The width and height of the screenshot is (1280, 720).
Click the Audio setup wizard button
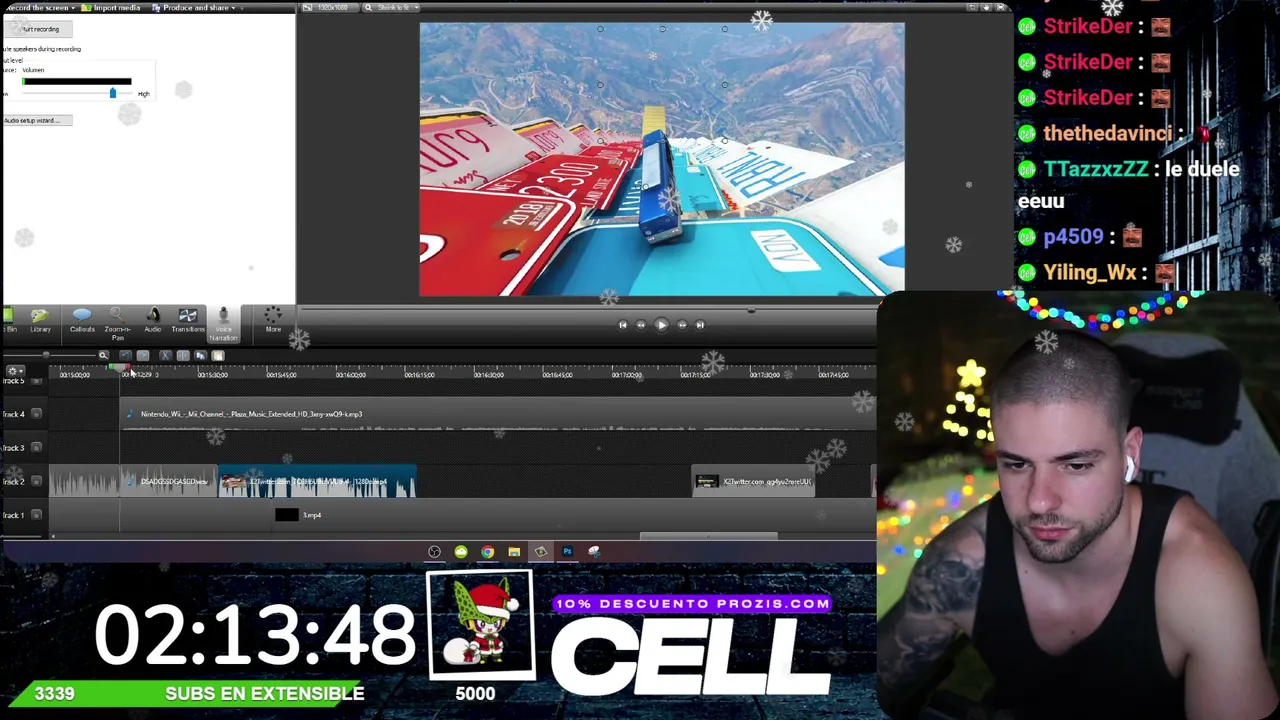click(36, 120)
